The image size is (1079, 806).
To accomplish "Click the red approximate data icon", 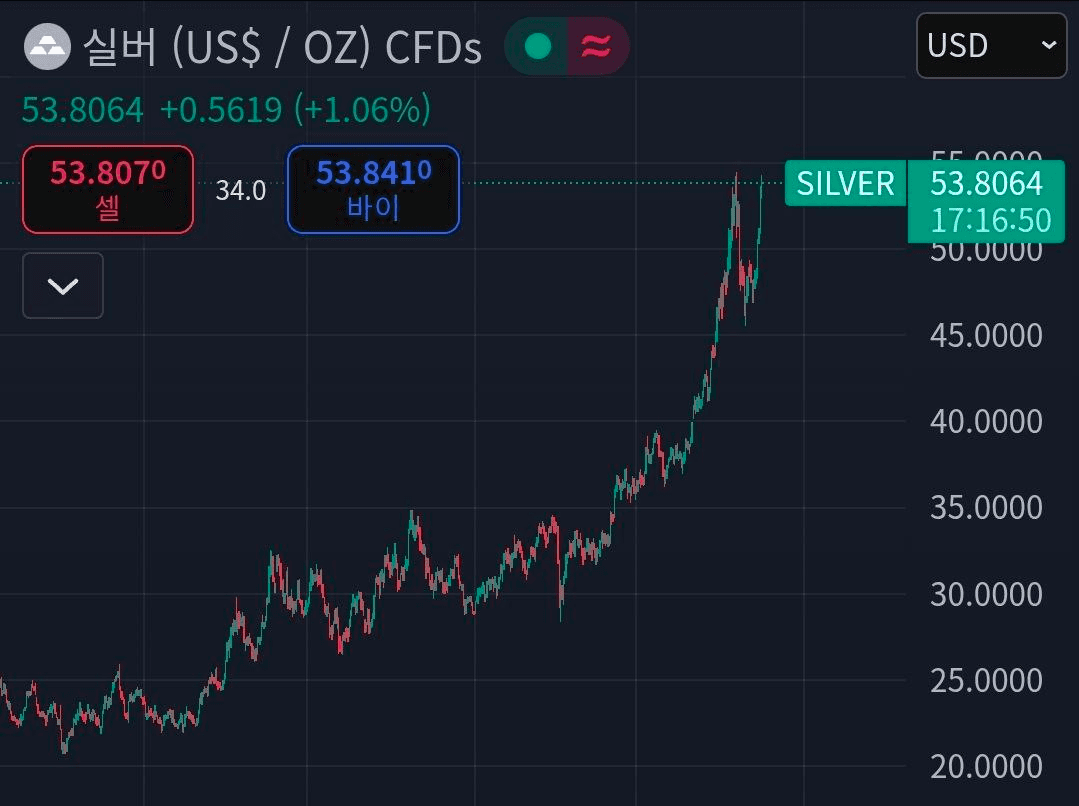I will 596,46.
